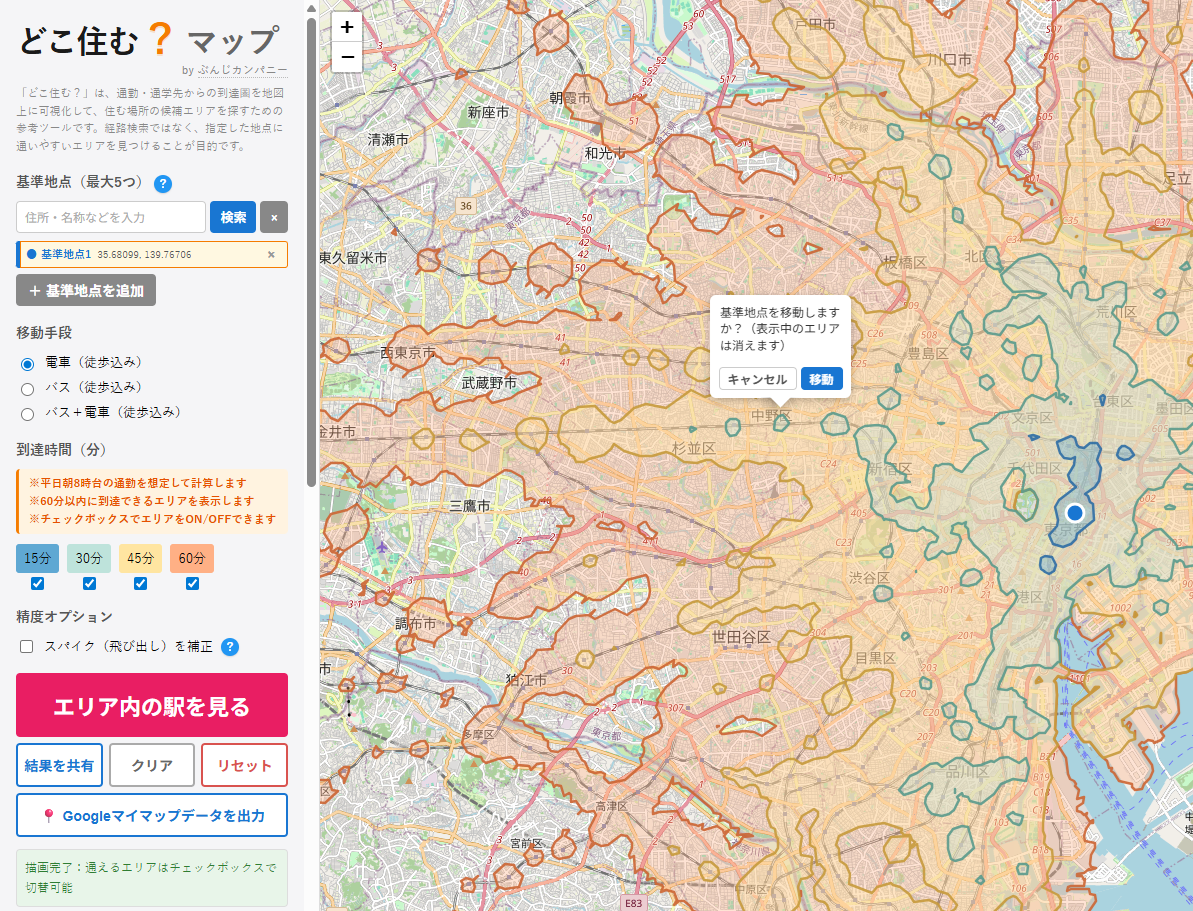This screenshot has height=911, width=1193.
Task: Click the クリア button
Action: [x=152, y=765]
